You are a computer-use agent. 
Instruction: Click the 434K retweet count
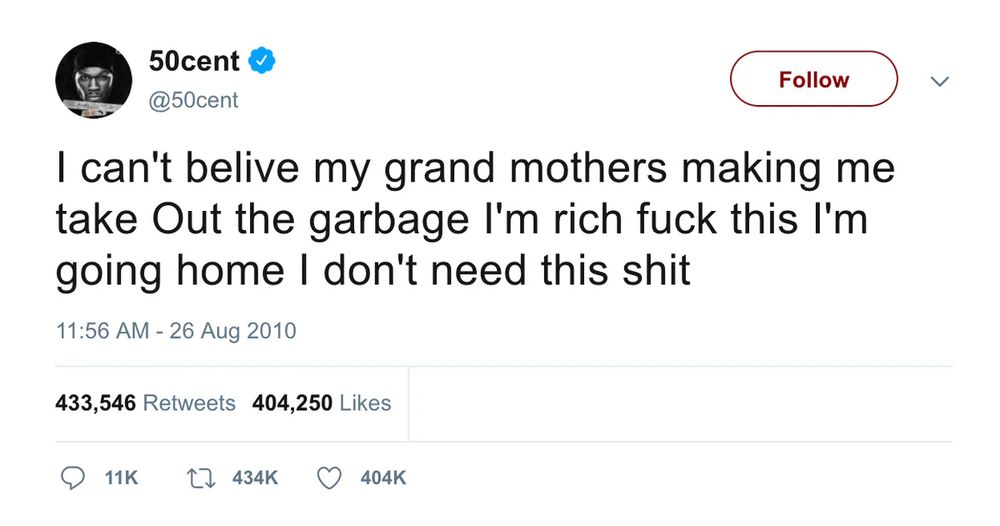coord(254,479)
